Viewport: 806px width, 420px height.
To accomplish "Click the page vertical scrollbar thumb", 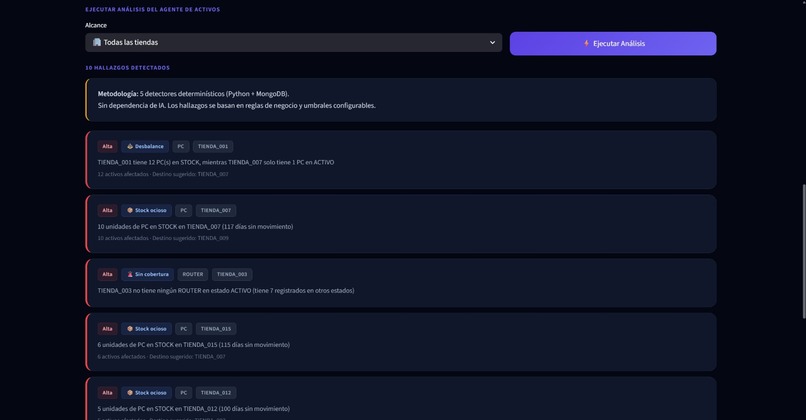I will click(x=803, y=251).
